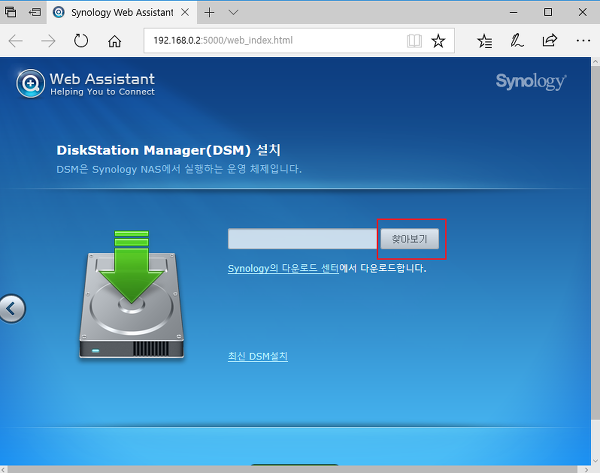Close the browser window

pyautogui.click(x=582, y=12)
